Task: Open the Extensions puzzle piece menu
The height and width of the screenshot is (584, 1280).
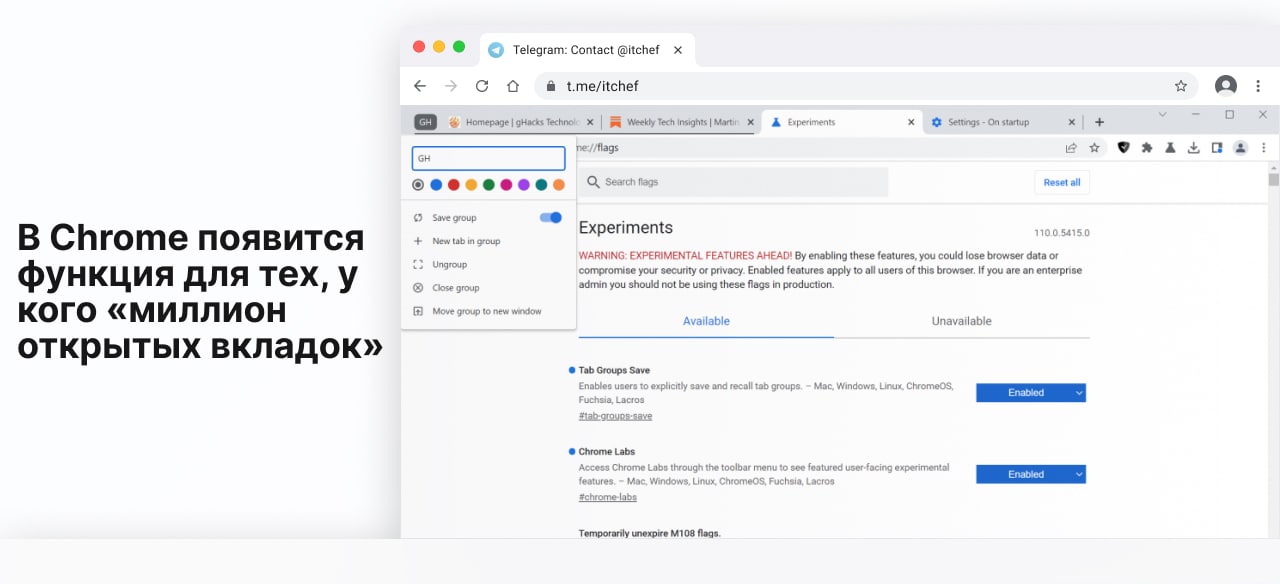Action: (x=1147, y=148)
